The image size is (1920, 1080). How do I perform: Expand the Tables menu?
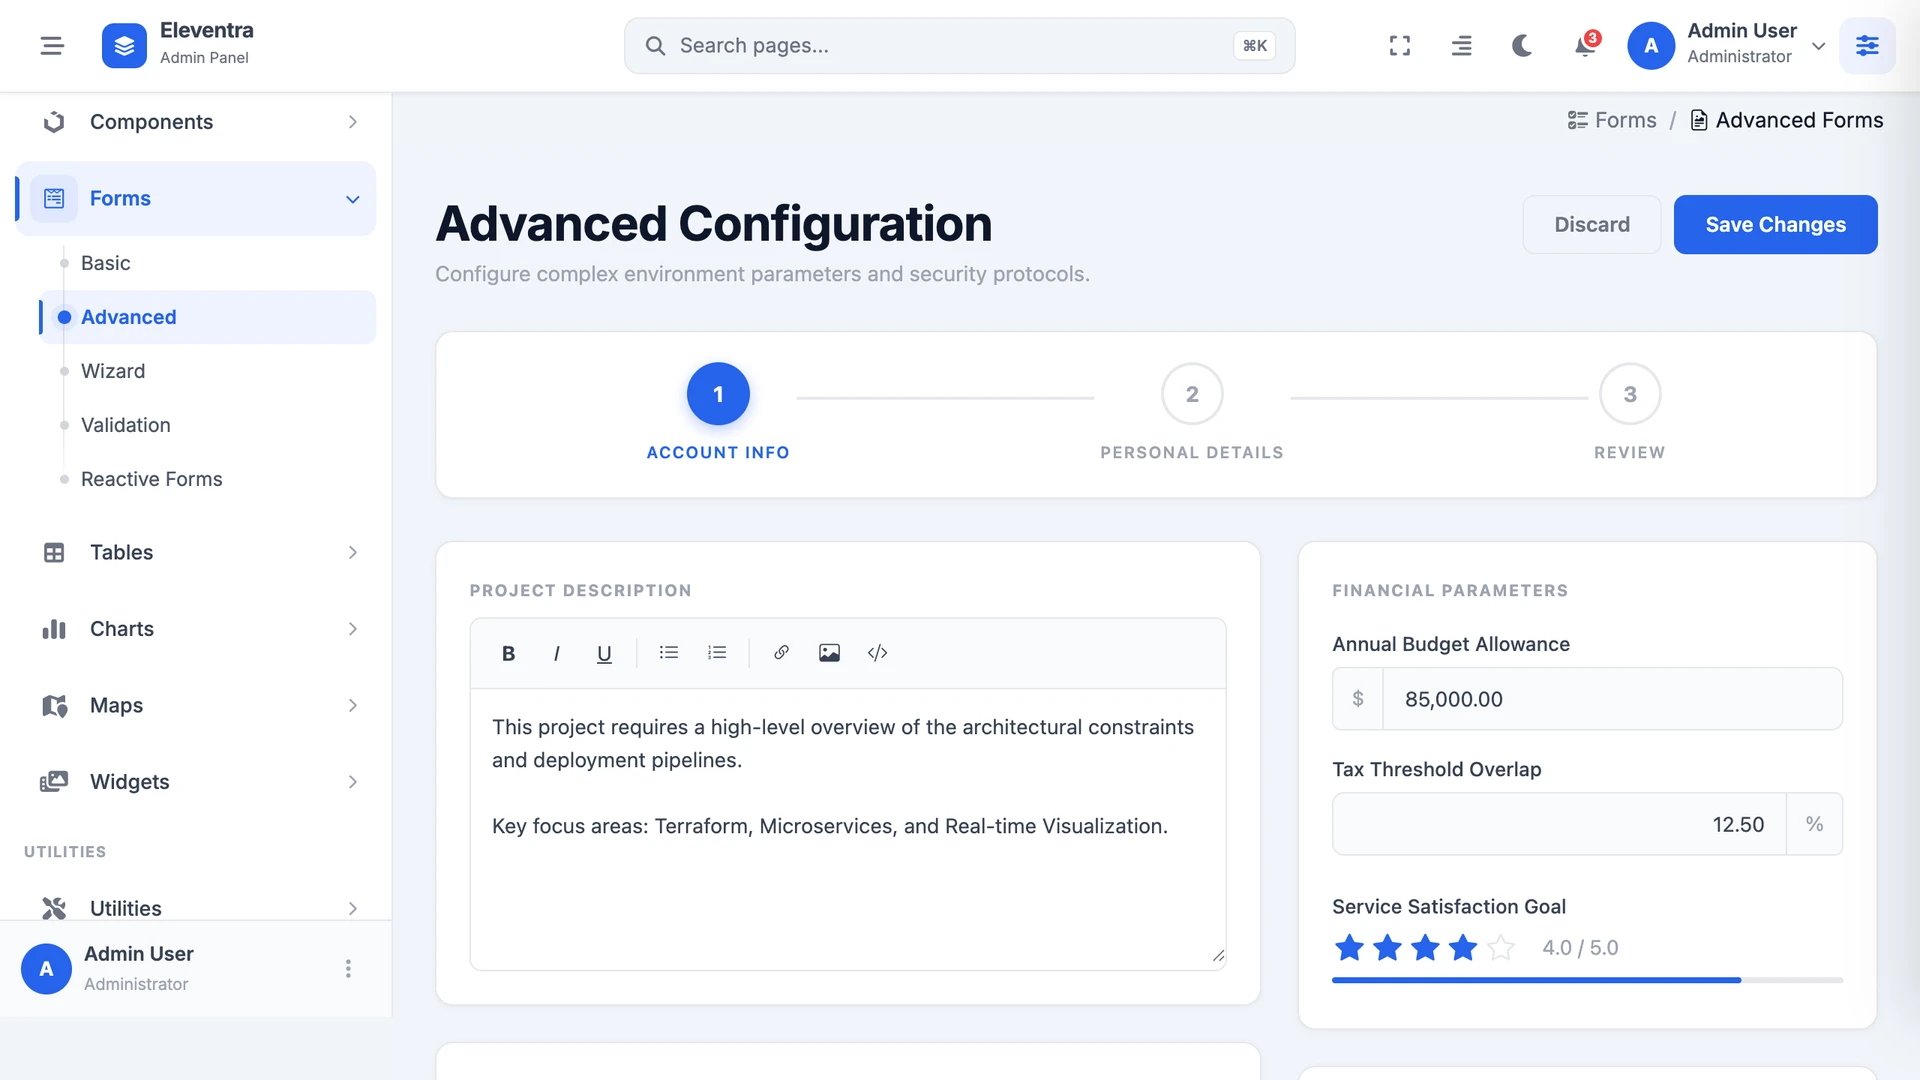[196, 553]
